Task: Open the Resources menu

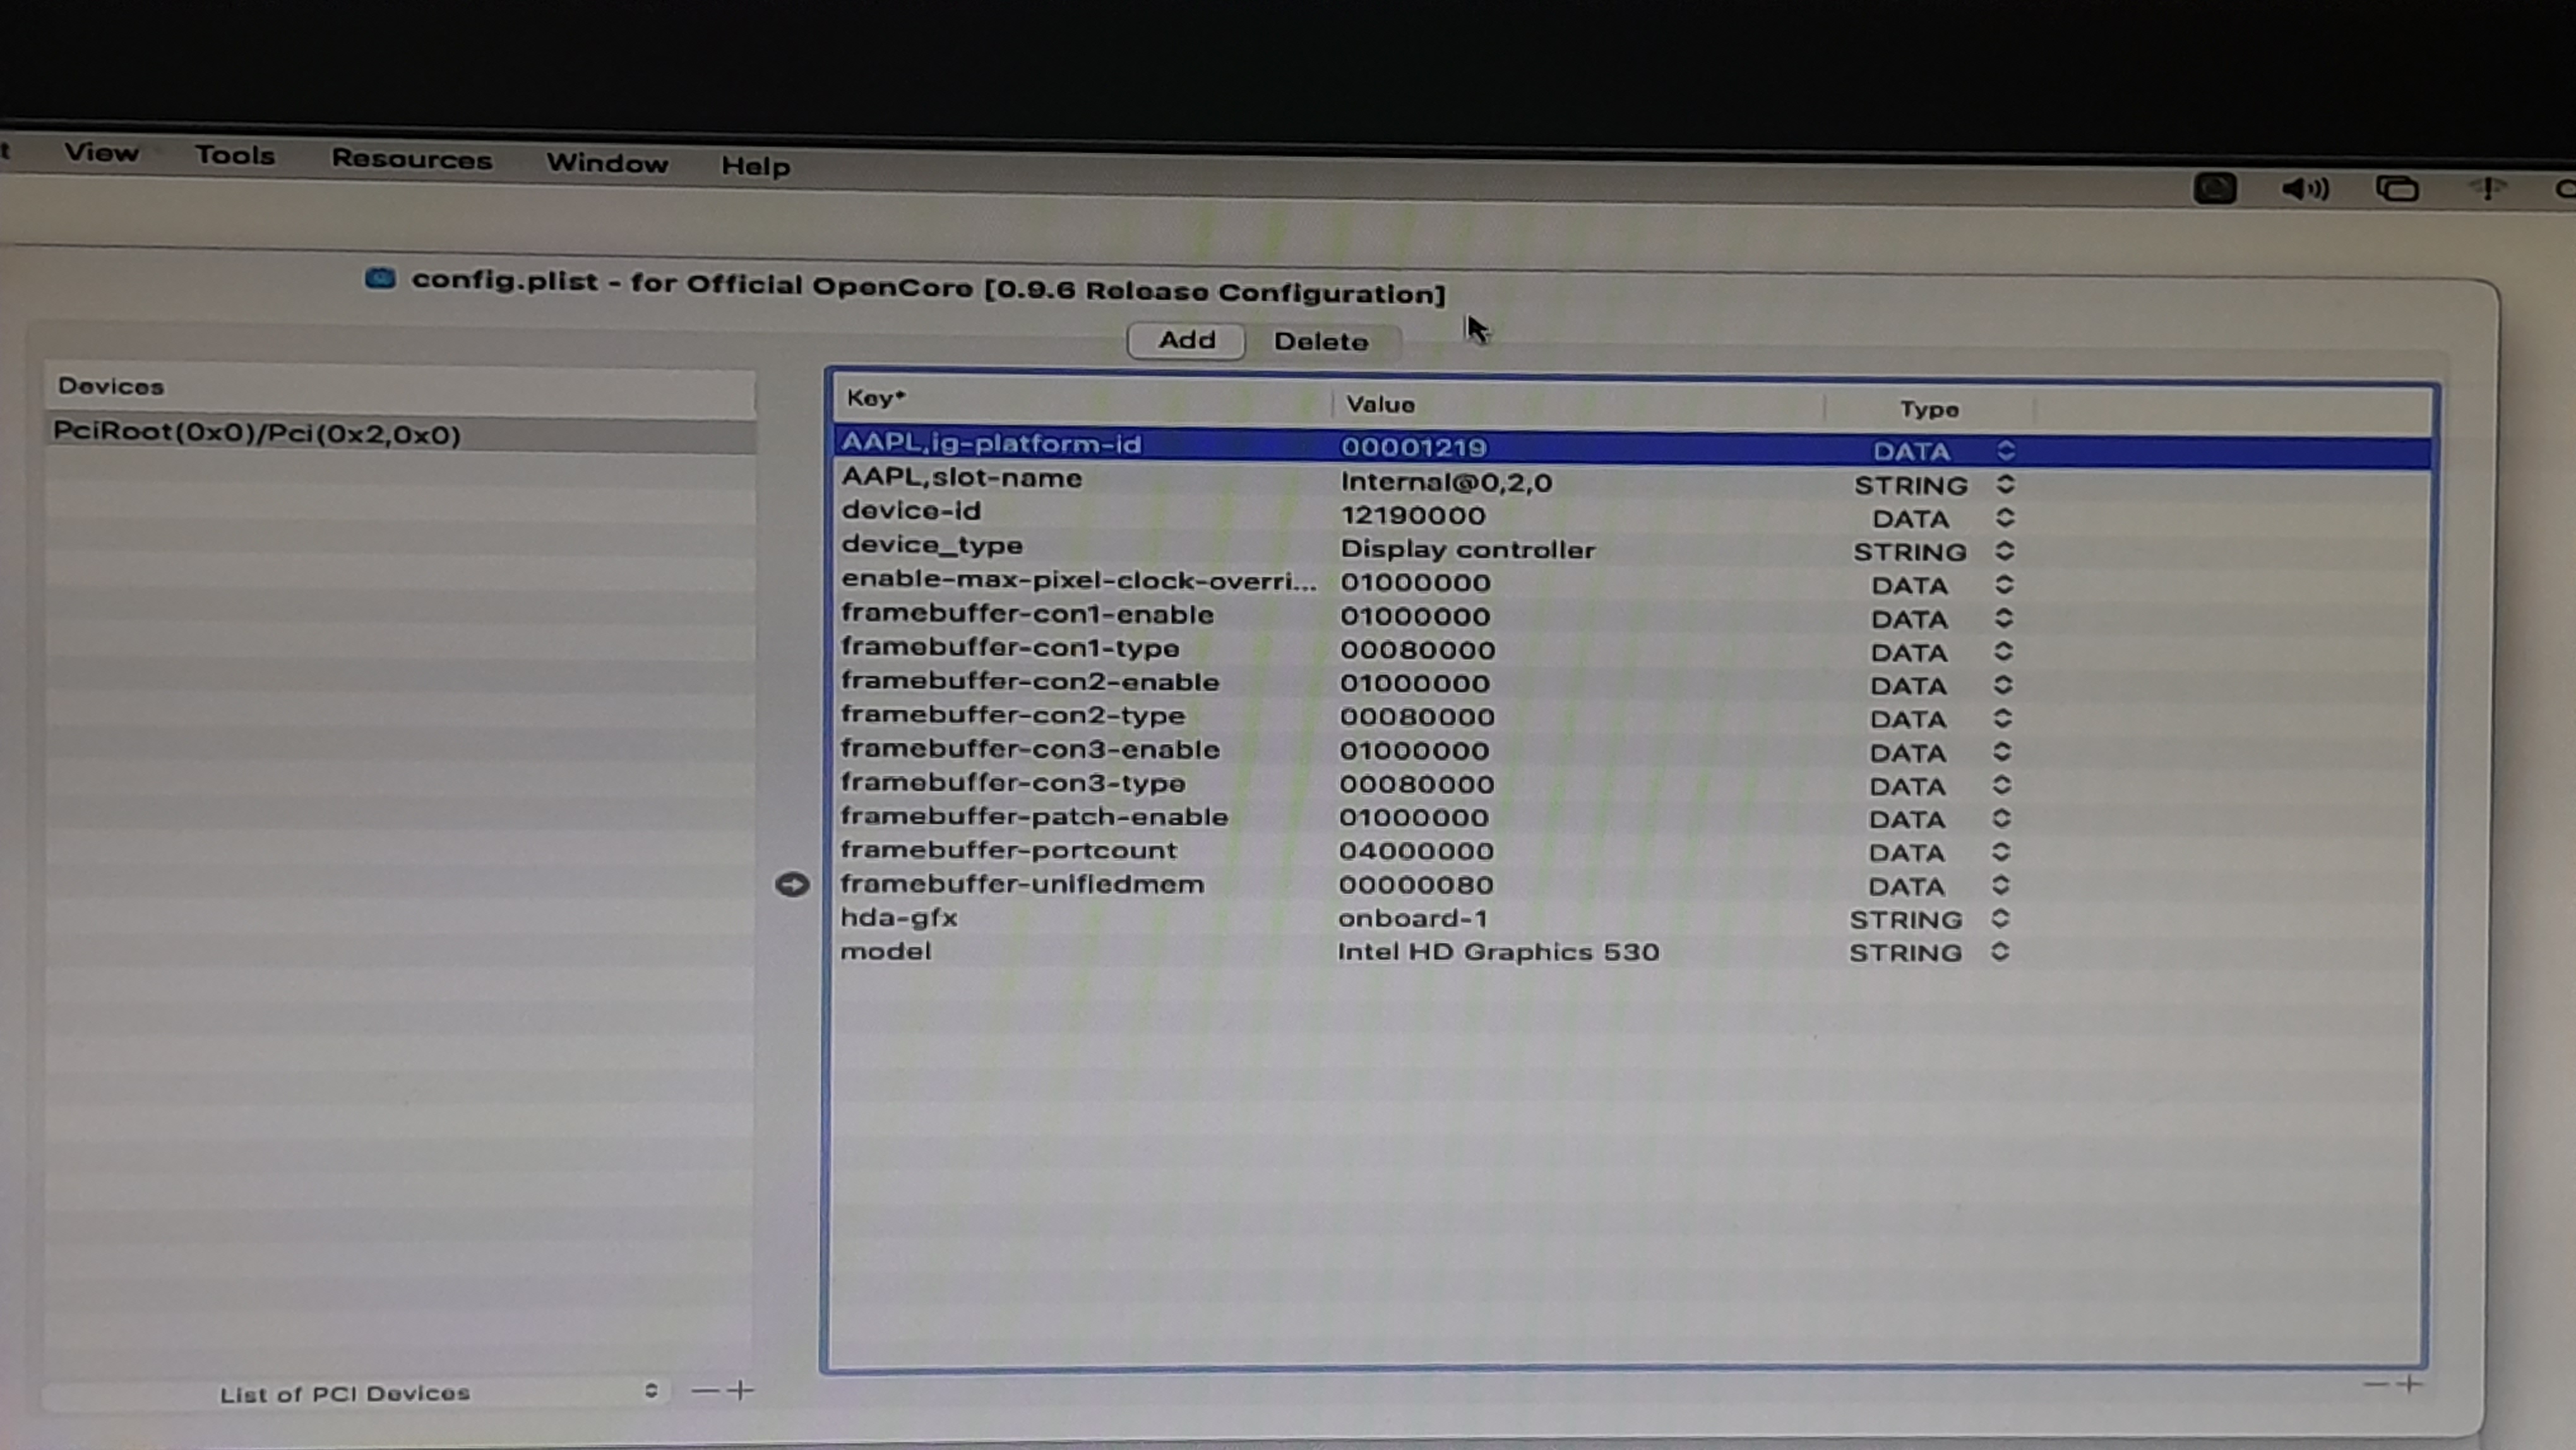Action: click(412, 159)
